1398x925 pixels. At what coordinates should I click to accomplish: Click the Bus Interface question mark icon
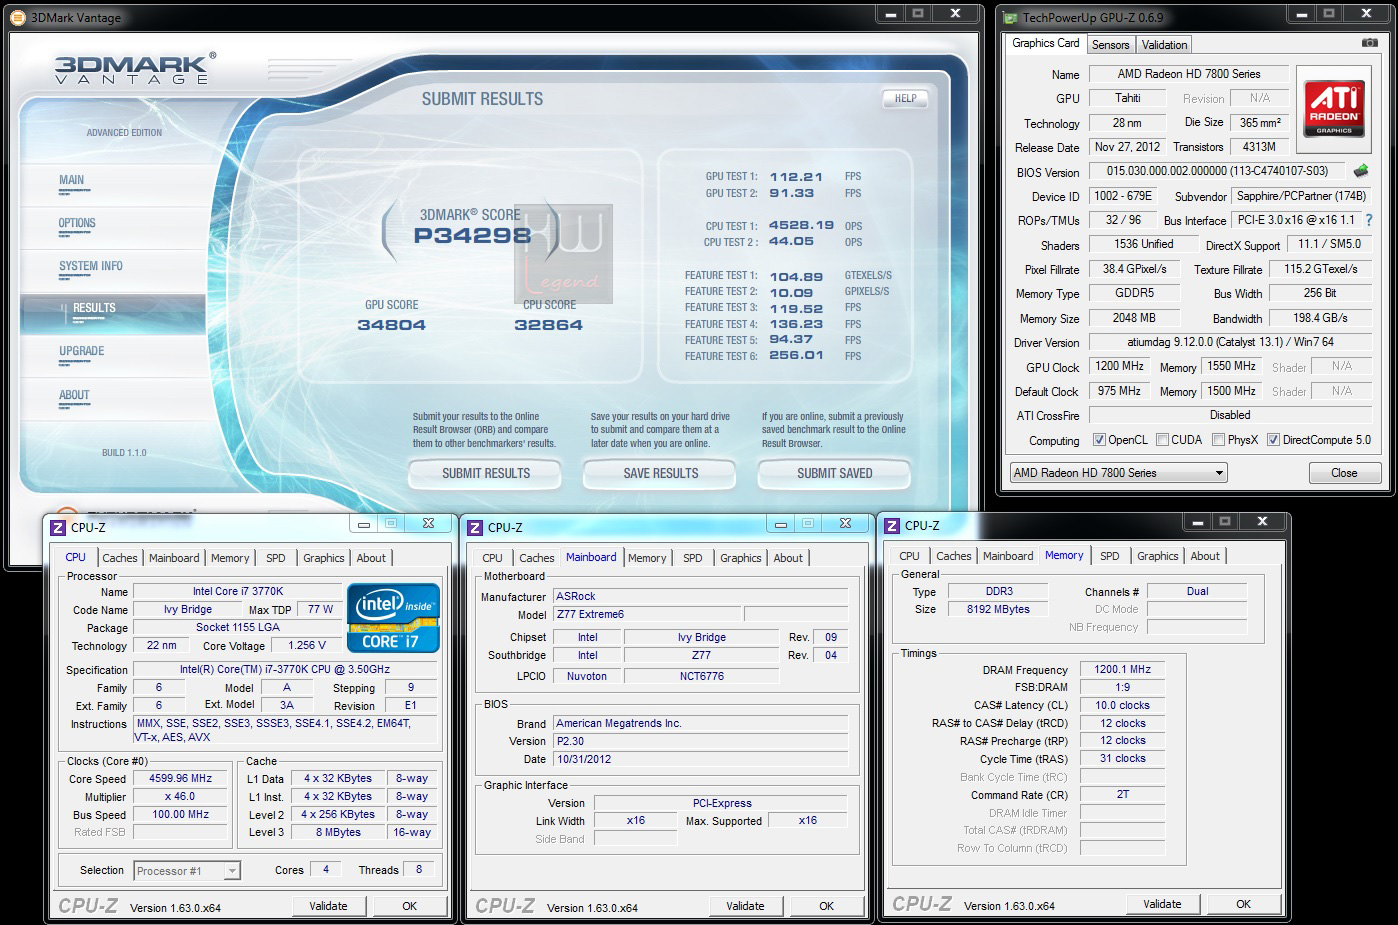1368,220
